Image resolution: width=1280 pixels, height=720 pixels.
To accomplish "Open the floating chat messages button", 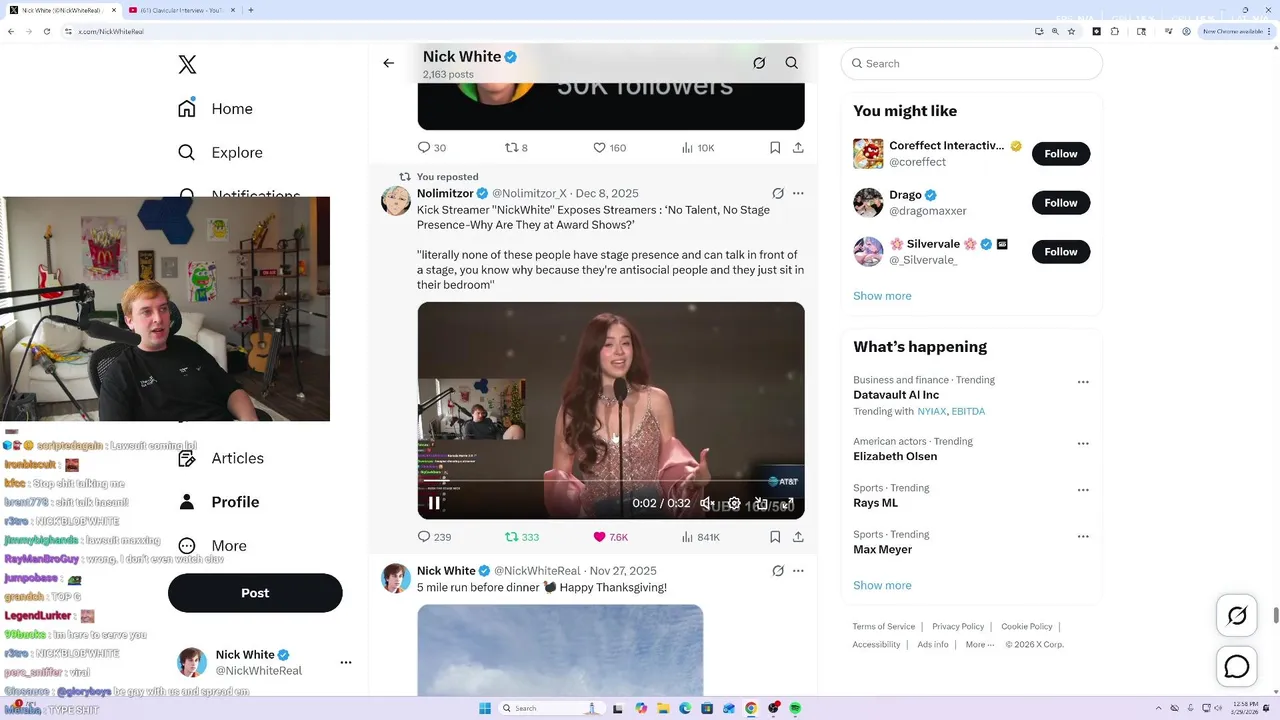I will coord(1237,666).
